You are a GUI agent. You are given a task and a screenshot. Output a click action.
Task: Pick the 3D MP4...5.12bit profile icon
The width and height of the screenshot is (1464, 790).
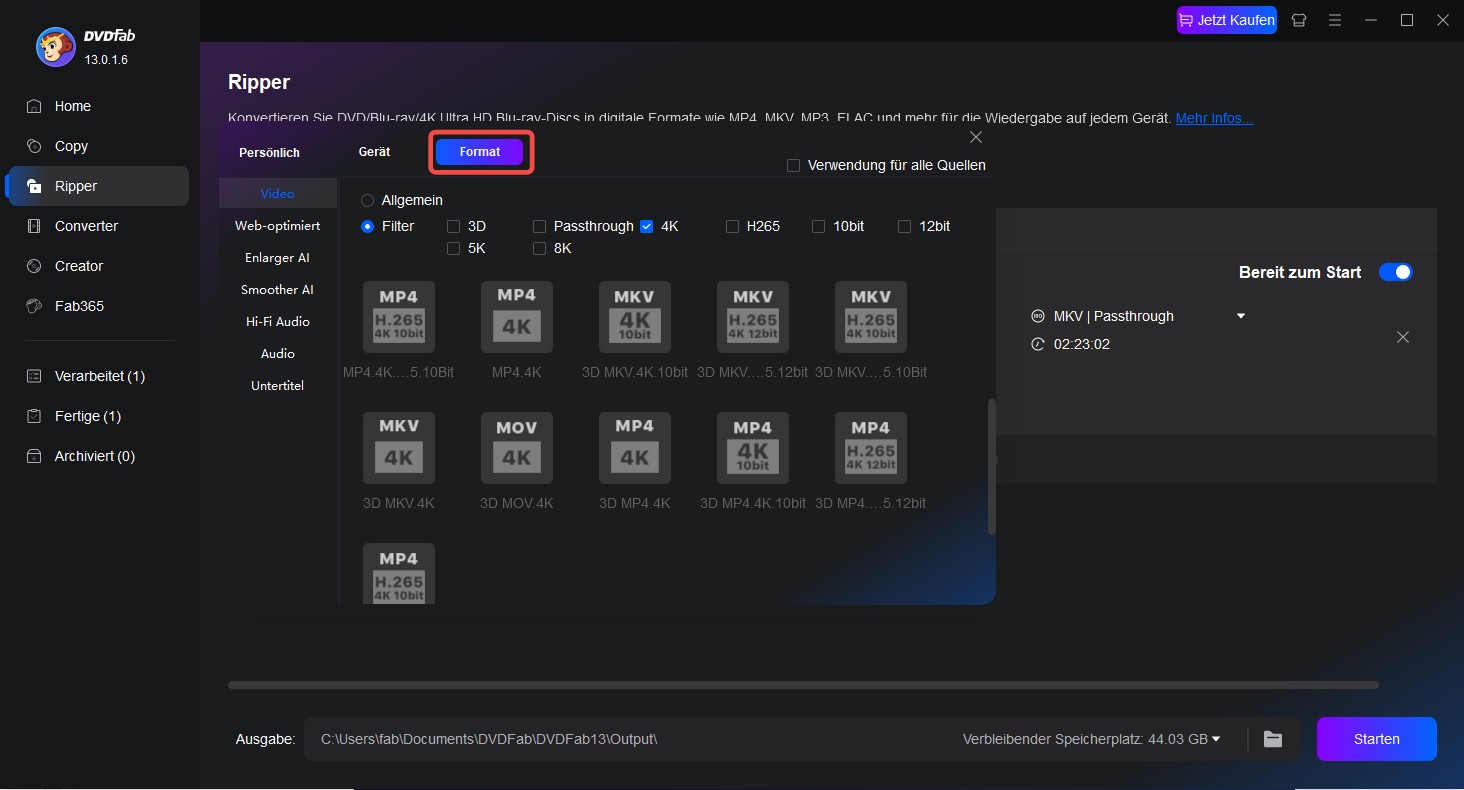click(871, 448)
